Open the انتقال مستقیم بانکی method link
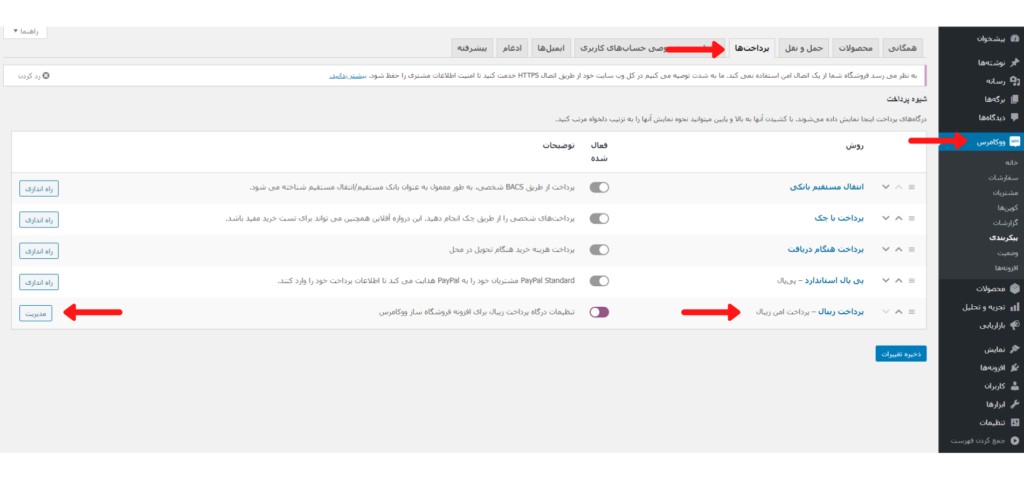Viewport: 1024px width, 496px height. tap(826, 187)
